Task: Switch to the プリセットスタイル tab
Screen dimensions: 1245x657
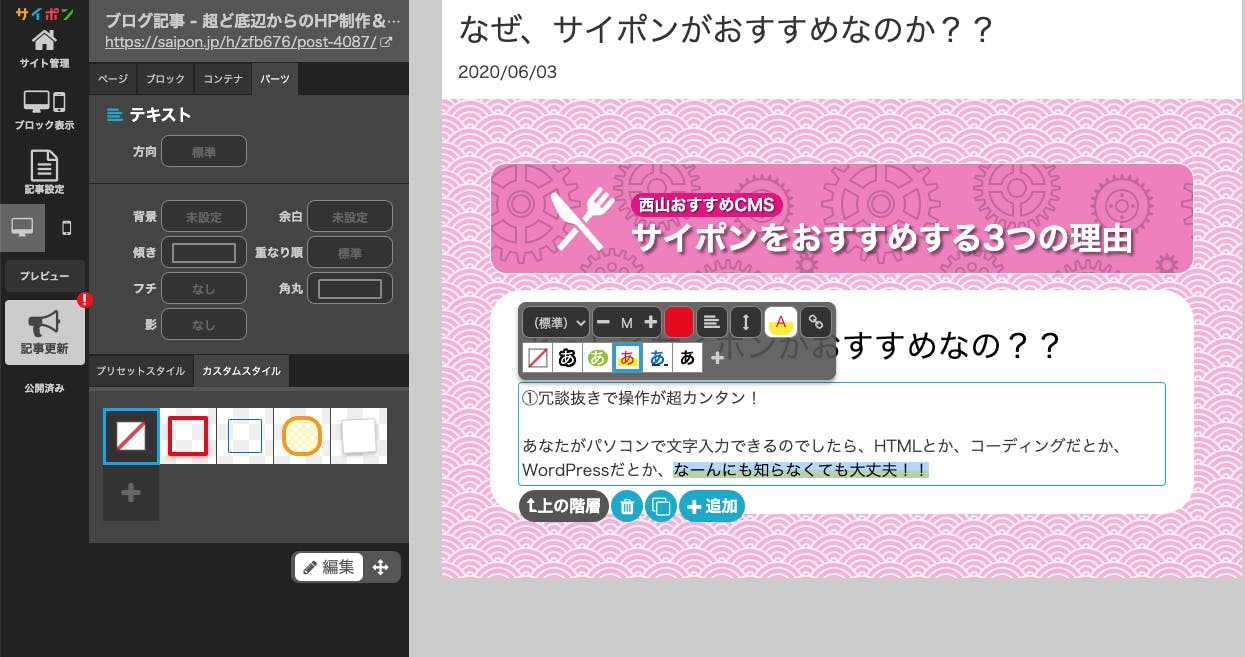Action: [141, 371]
